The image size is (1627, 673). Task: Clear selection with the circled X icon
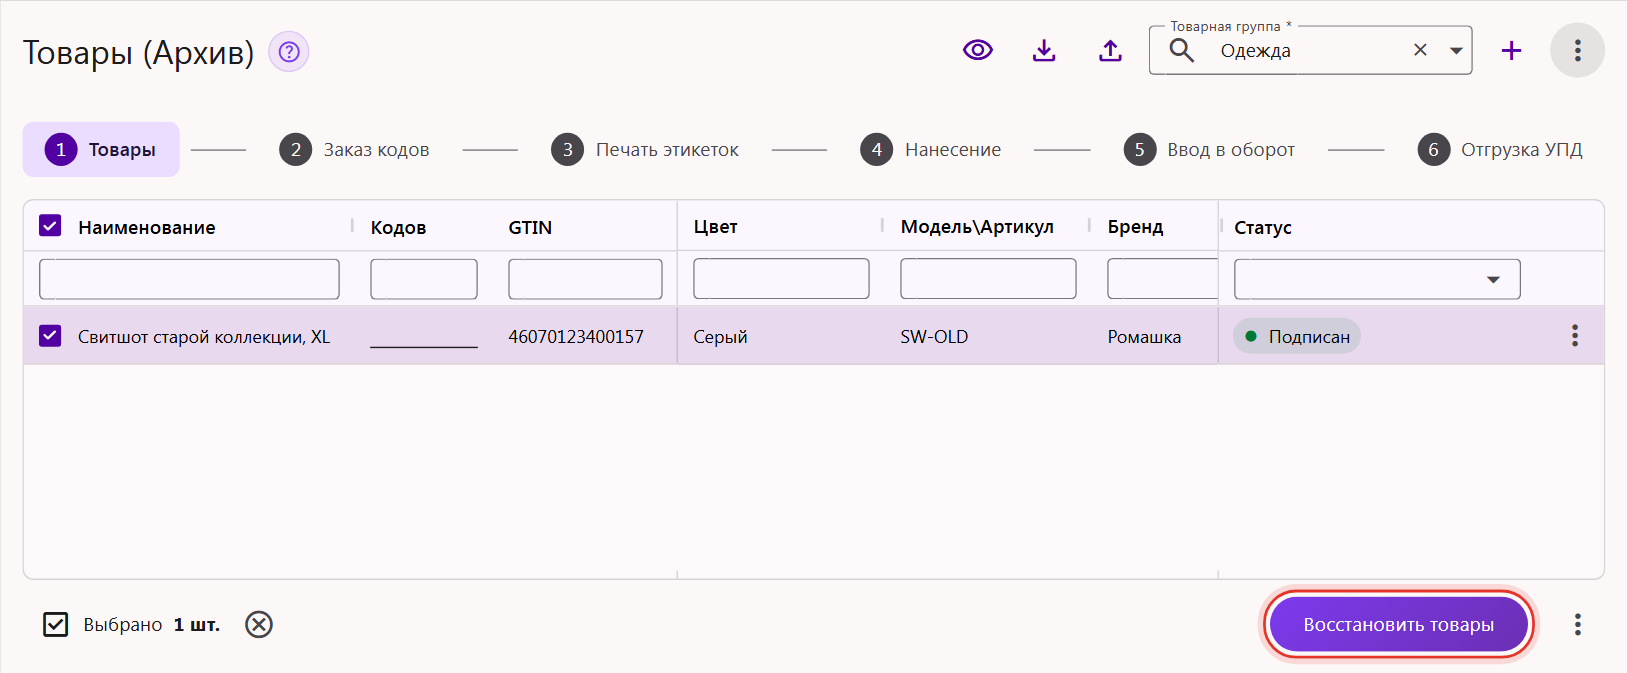pos(259,625)
